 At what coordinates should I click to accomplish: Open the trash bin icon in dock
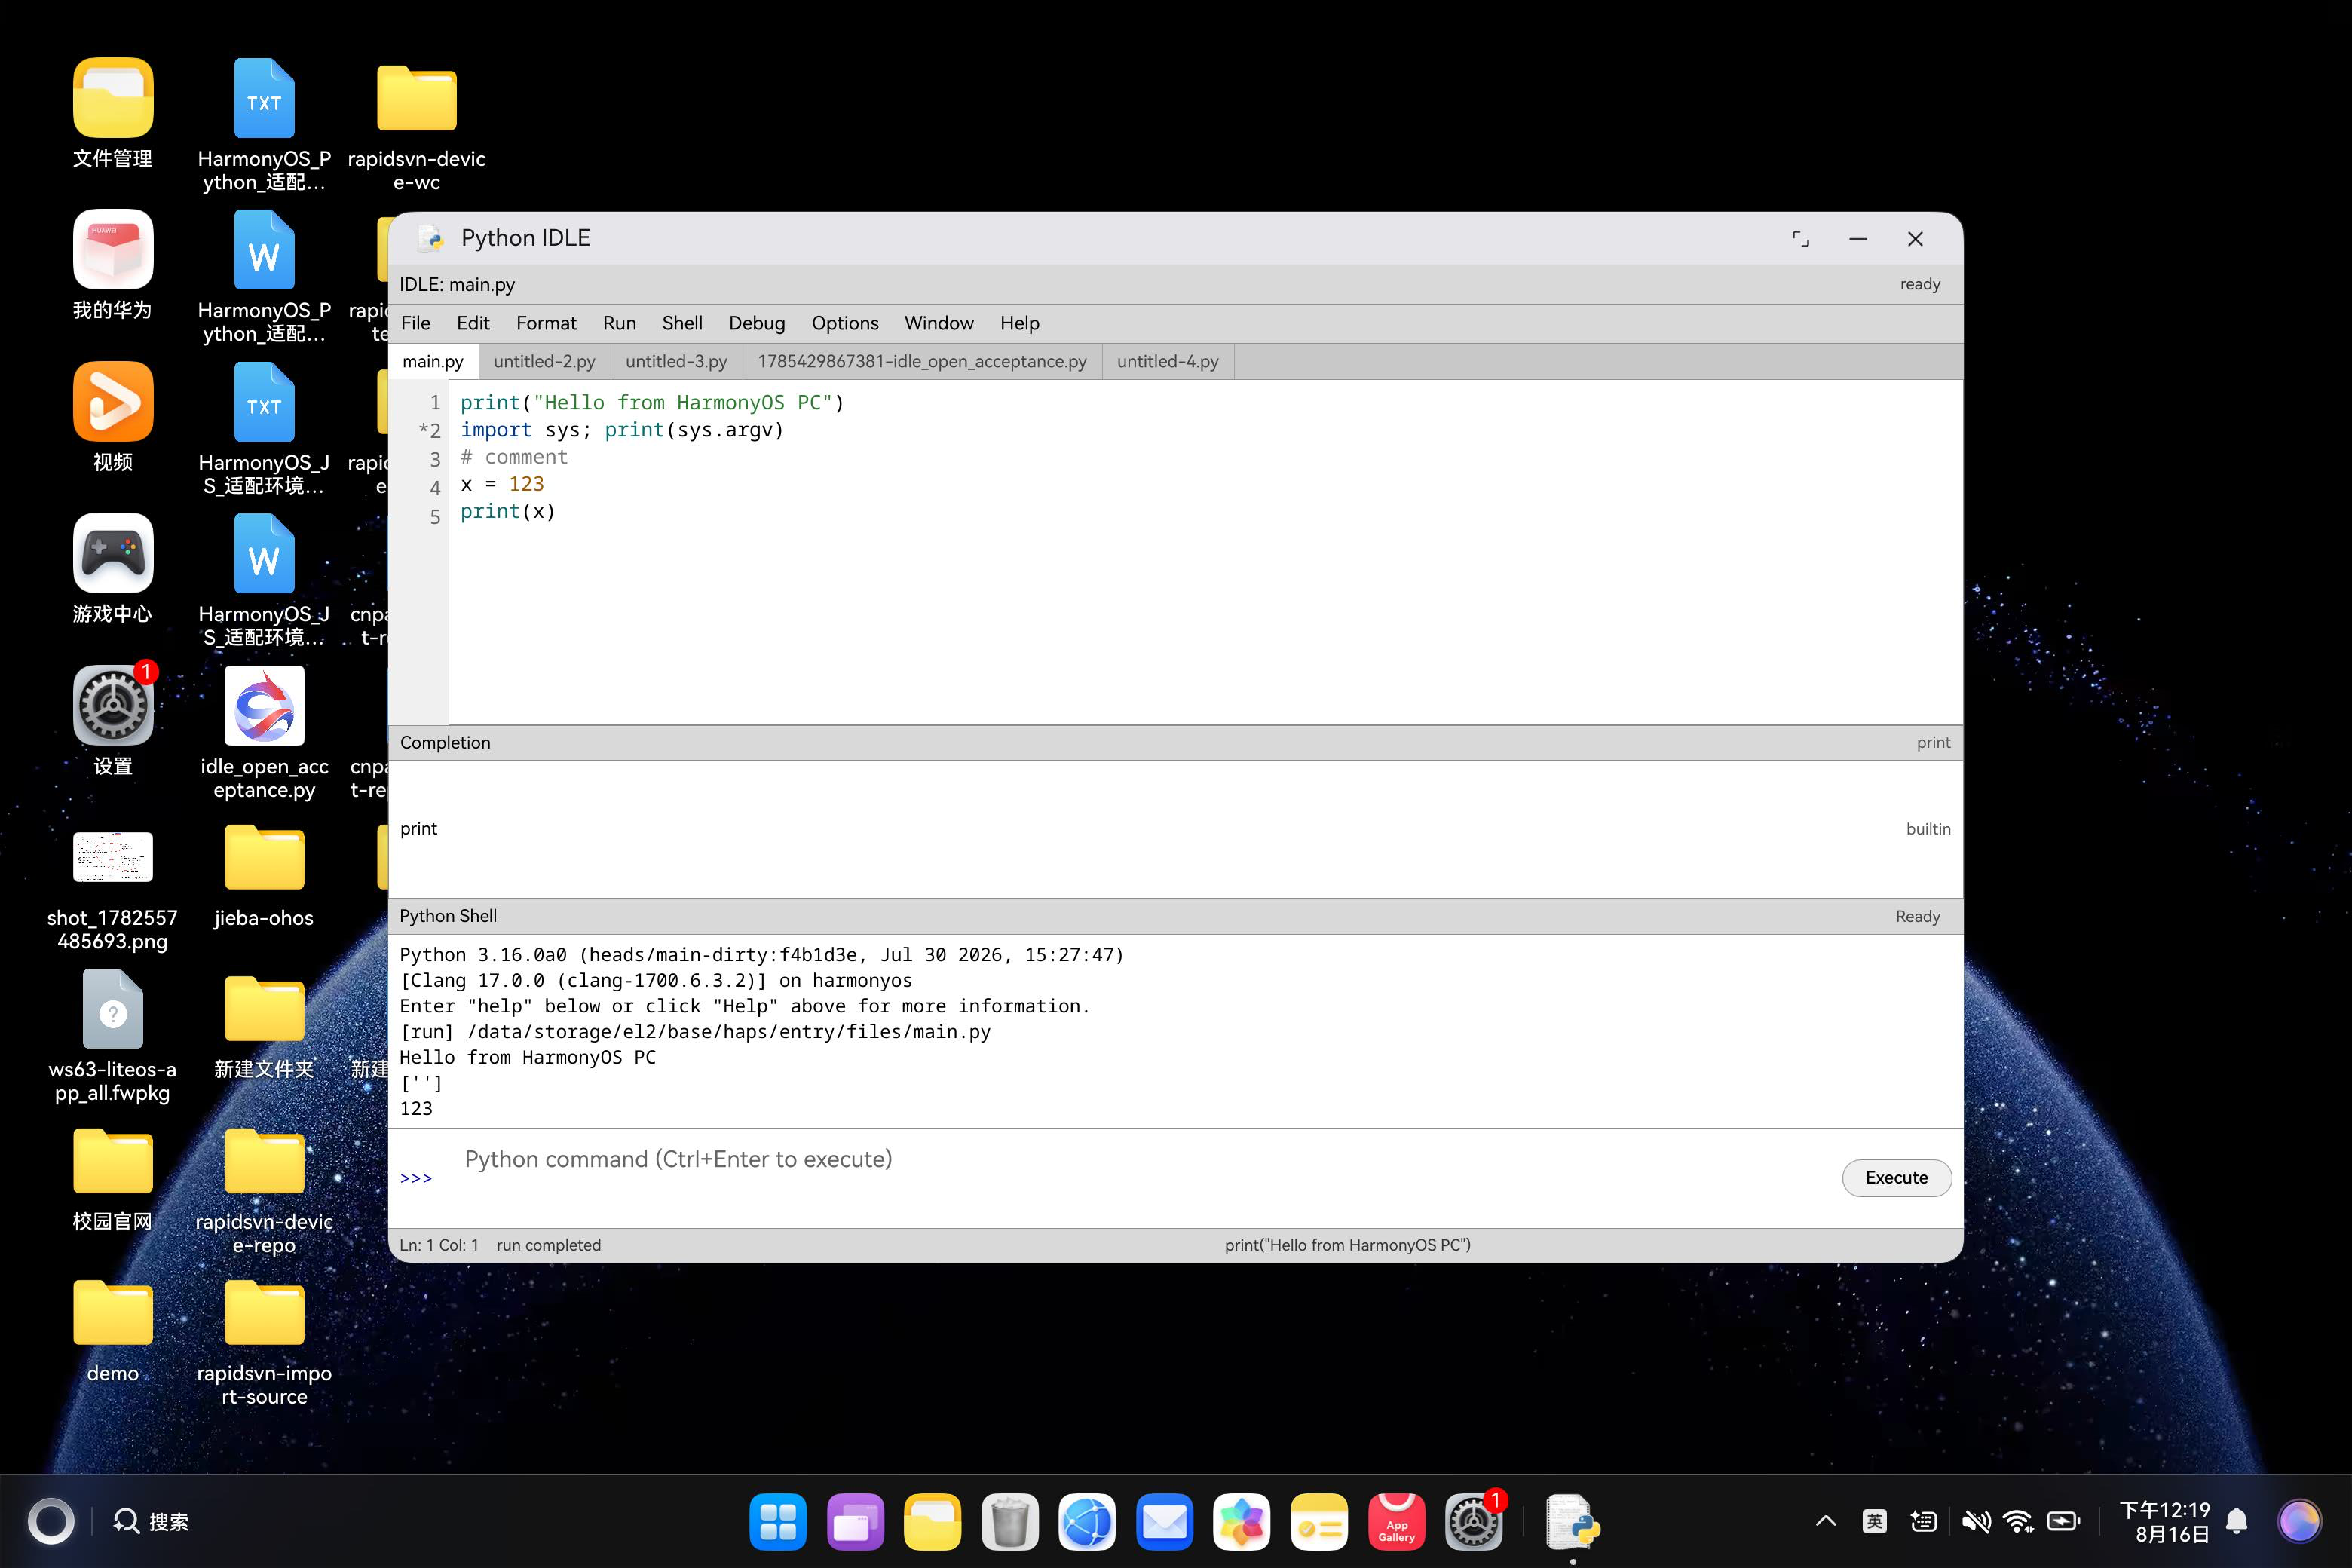pyautogui.click(x=1009, y=1522)
